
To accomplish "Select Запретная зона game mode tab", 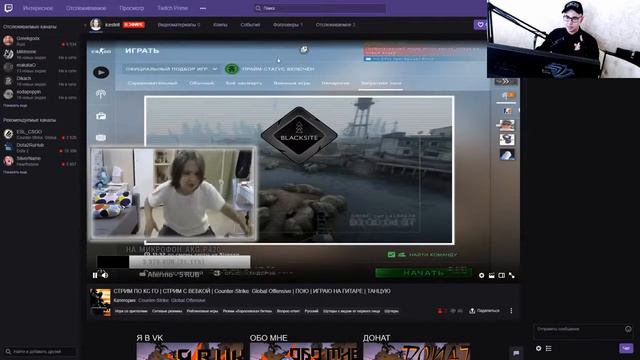I will pos(381,83).
